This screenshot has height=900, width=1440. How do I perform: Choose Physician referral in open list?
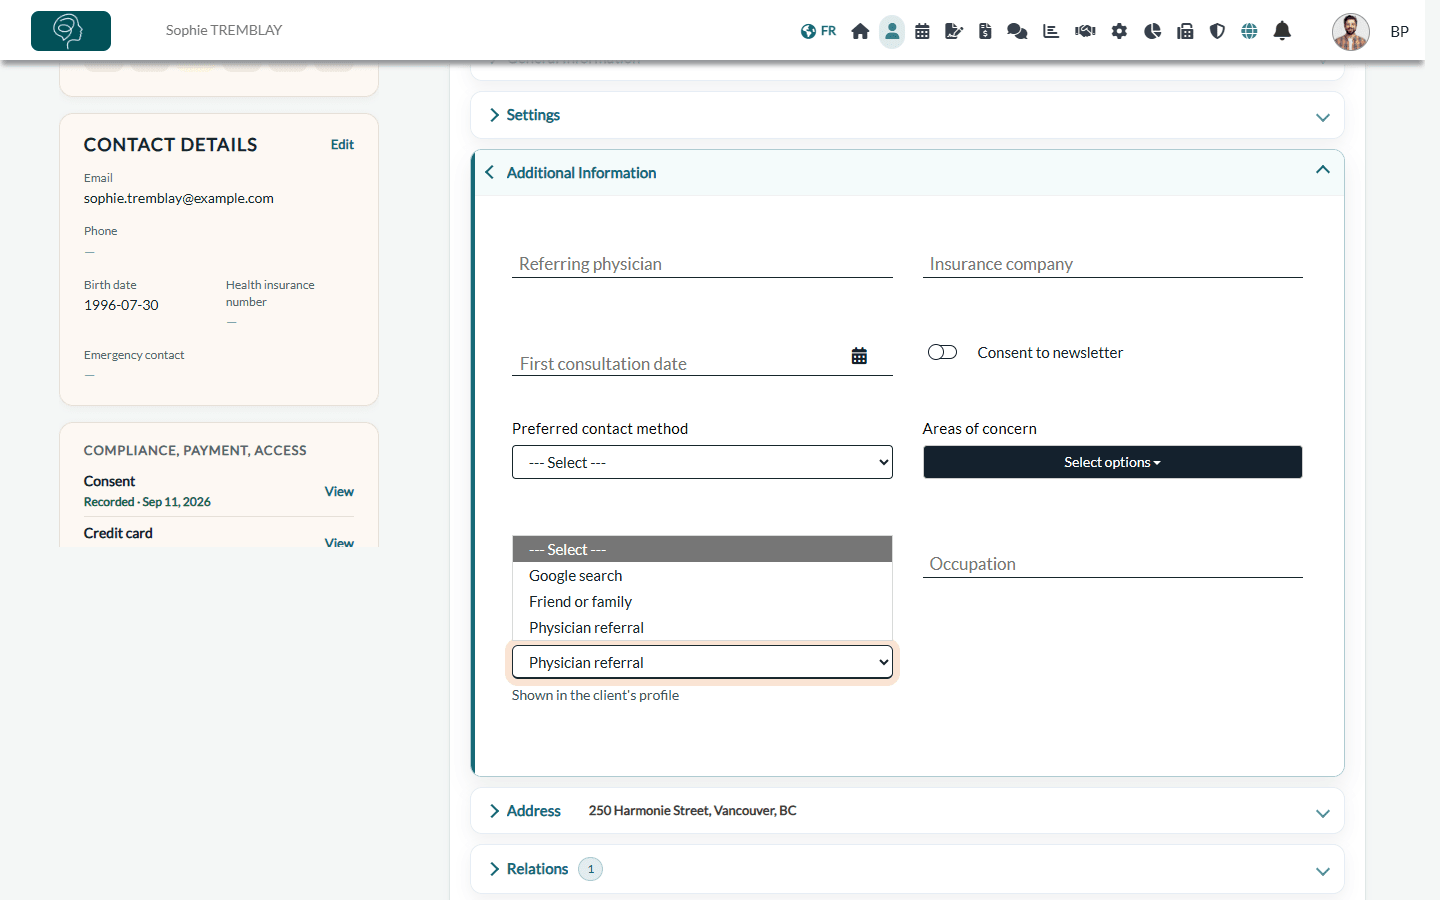tap(702, 628)
